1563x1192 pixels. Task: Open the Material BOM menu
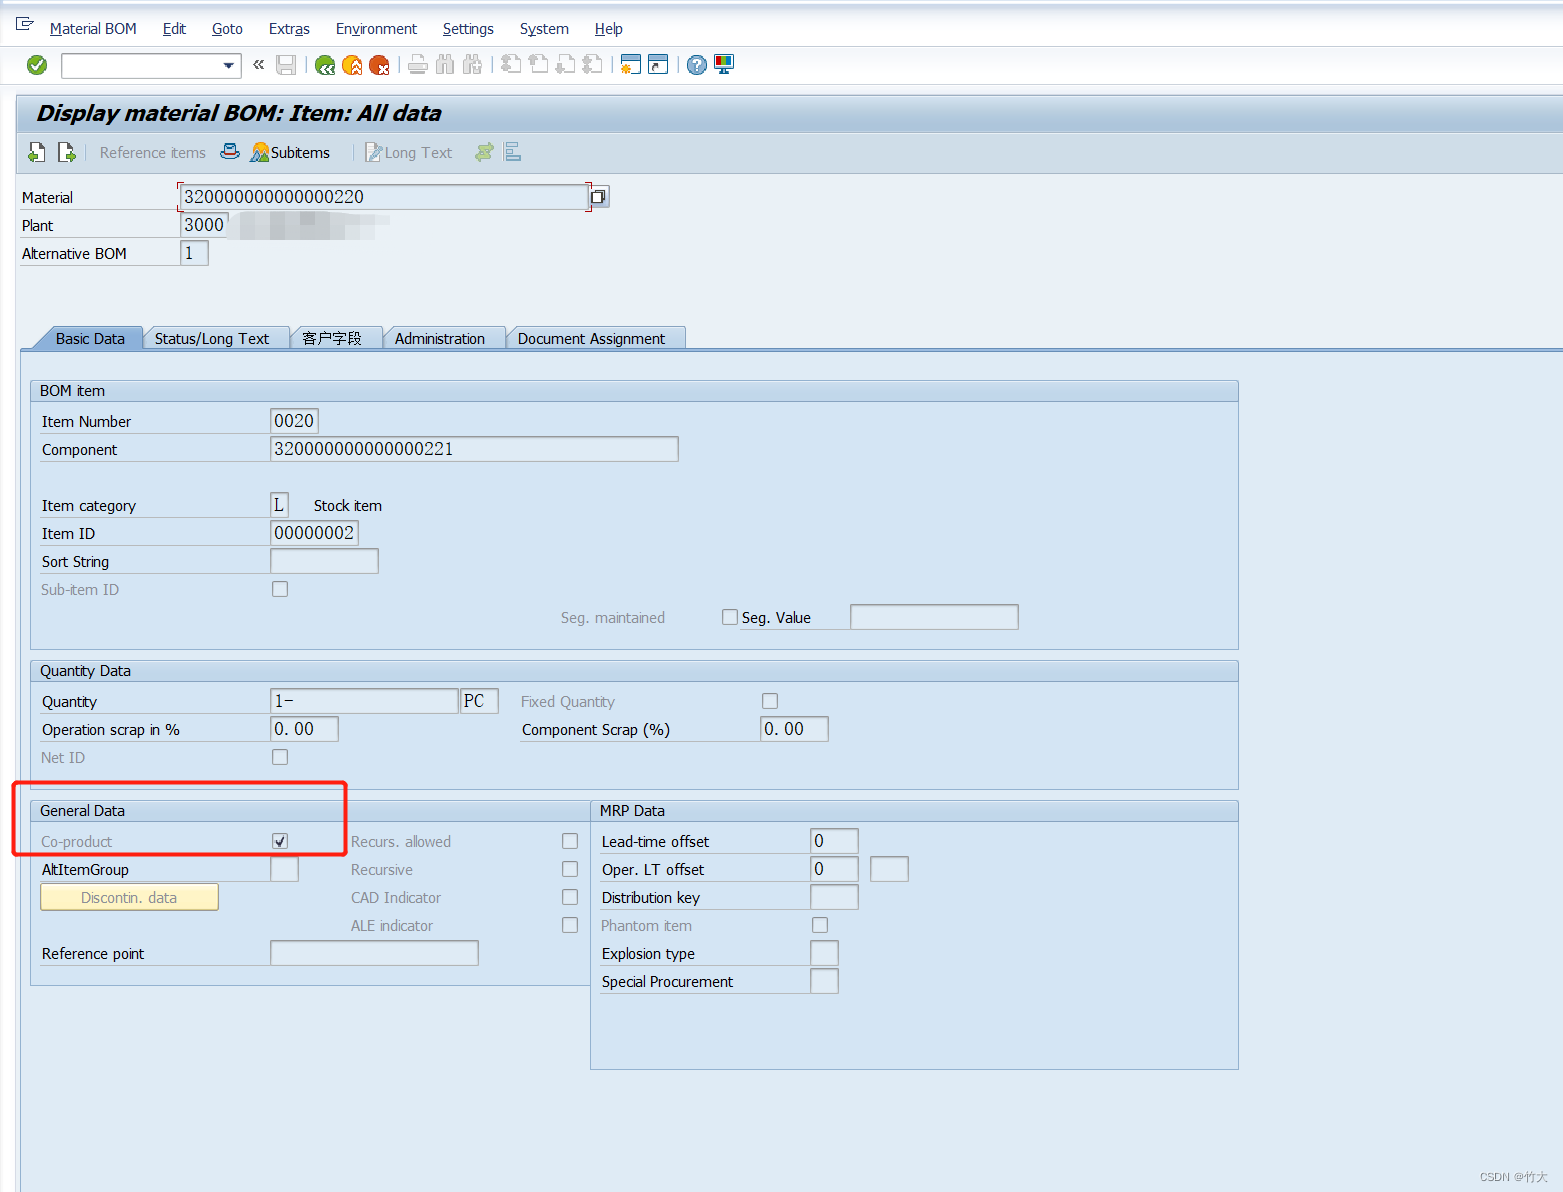point(93,29)
